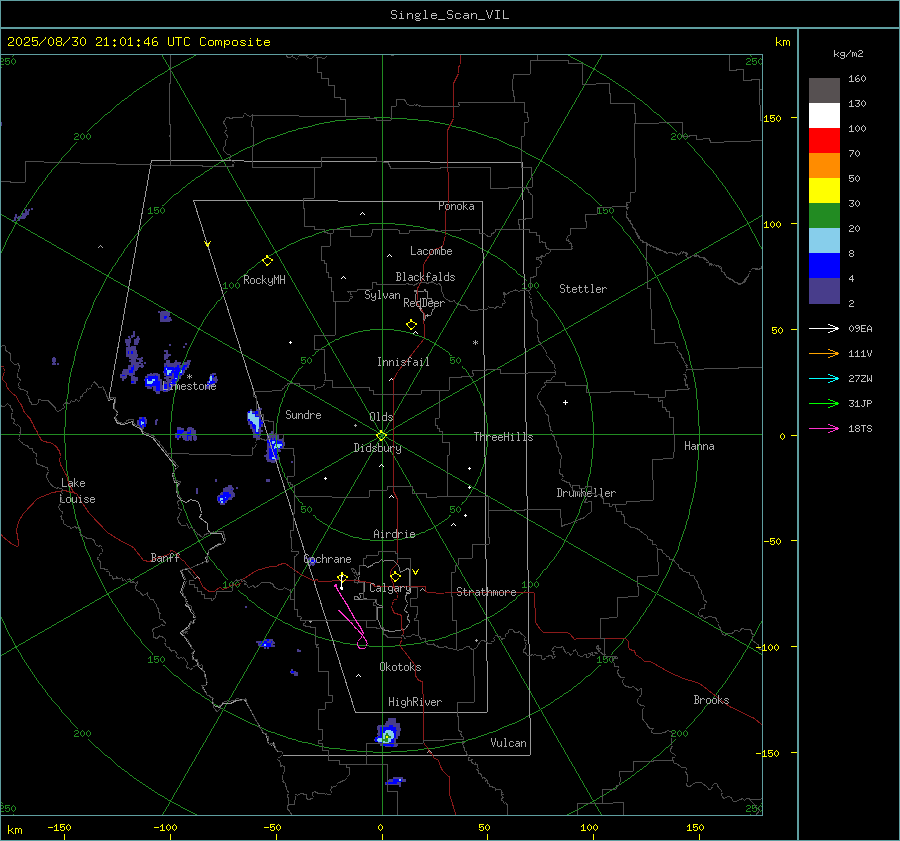Viewport: 900px width, 841px height.
Task: Select the bright blue 4-8 legend color
Action: 824,265
